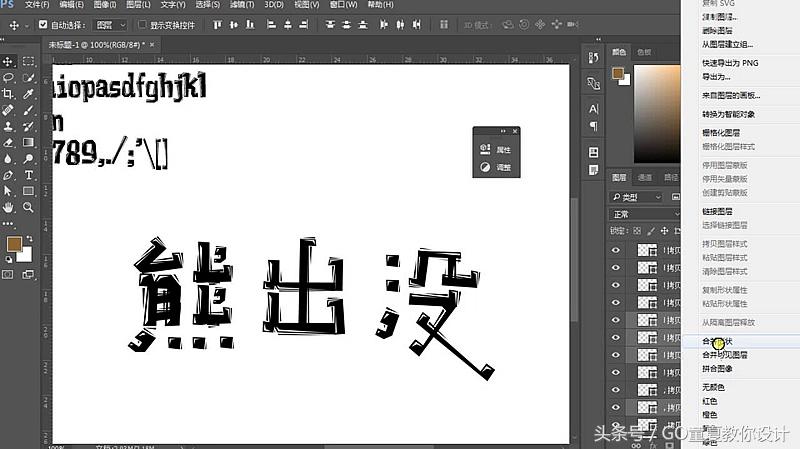Viewport: 800px width, 449px height.
Task: Click the vertical canvas scrollbar
Action: coord(574,259)
